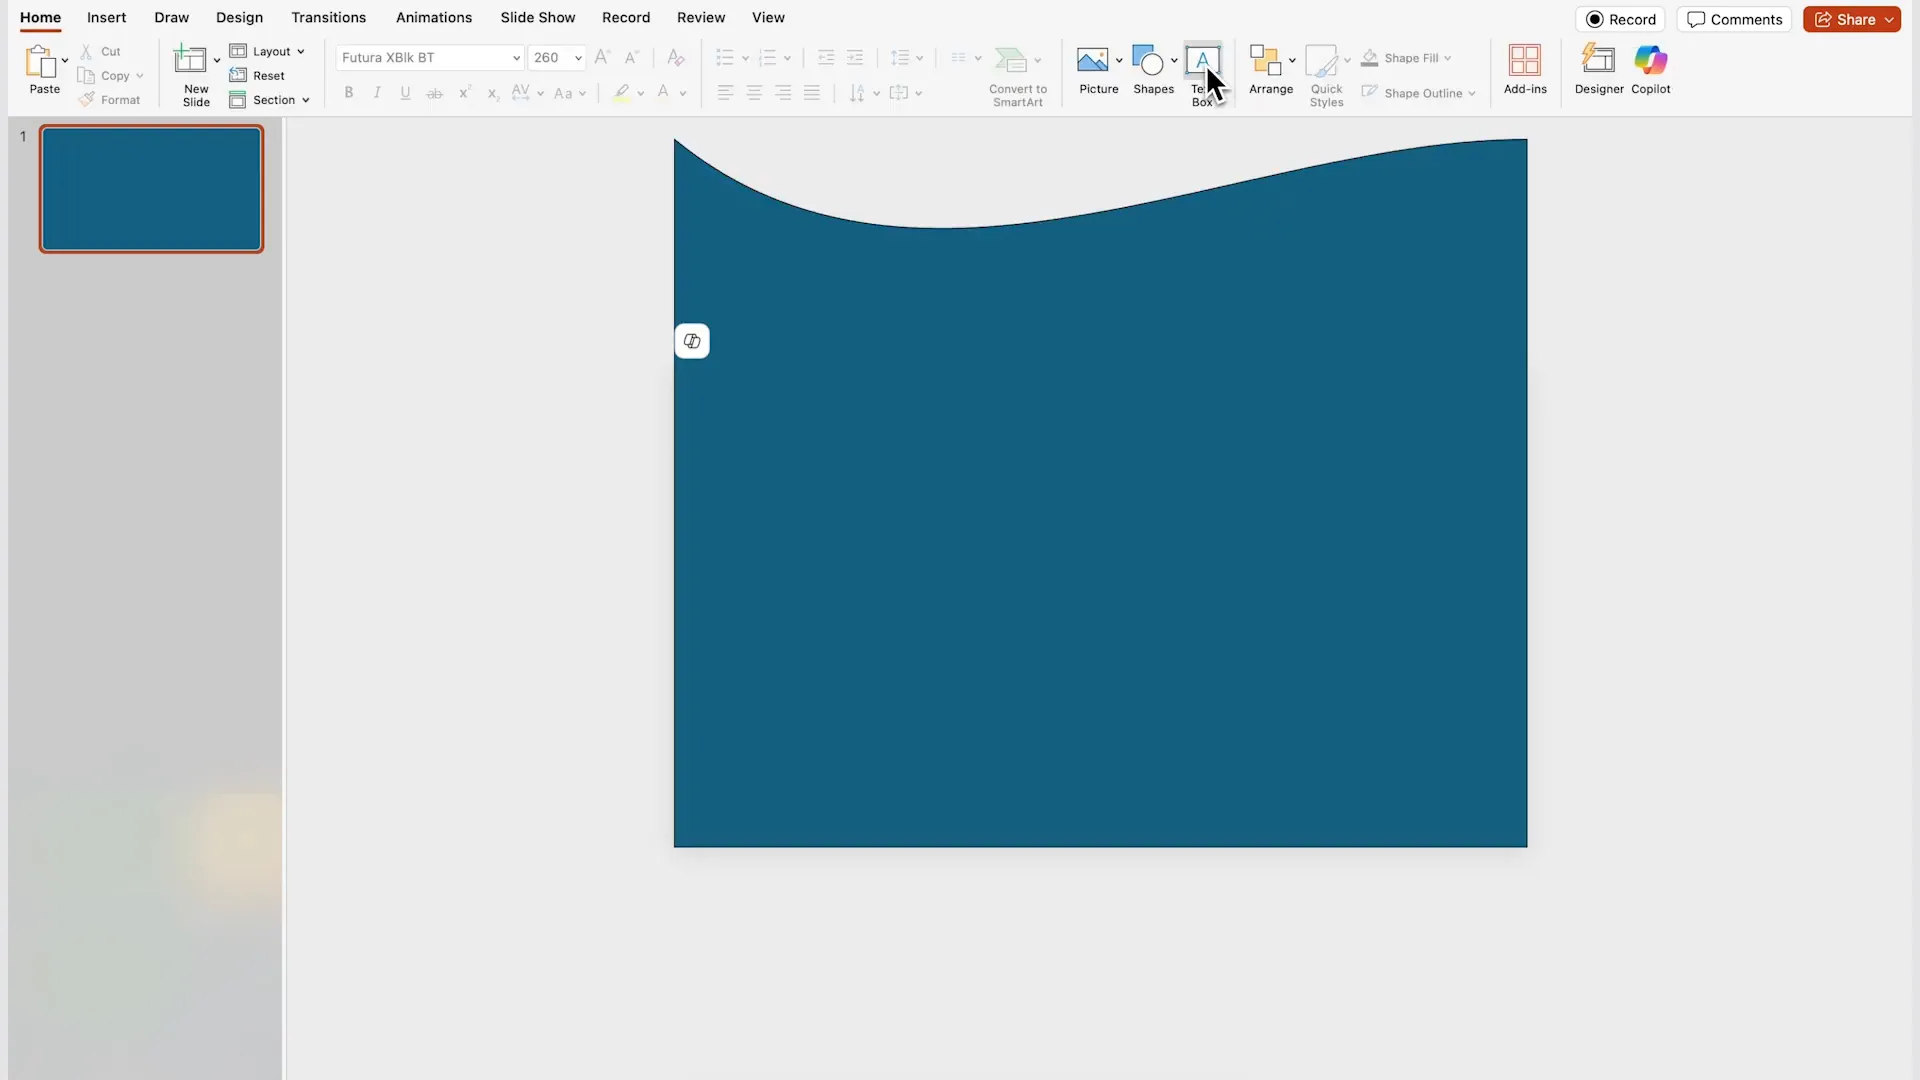Open Comments pane
Image resolution: width=1920 pixels, height=1080 pixels.
pos(1734,19)
